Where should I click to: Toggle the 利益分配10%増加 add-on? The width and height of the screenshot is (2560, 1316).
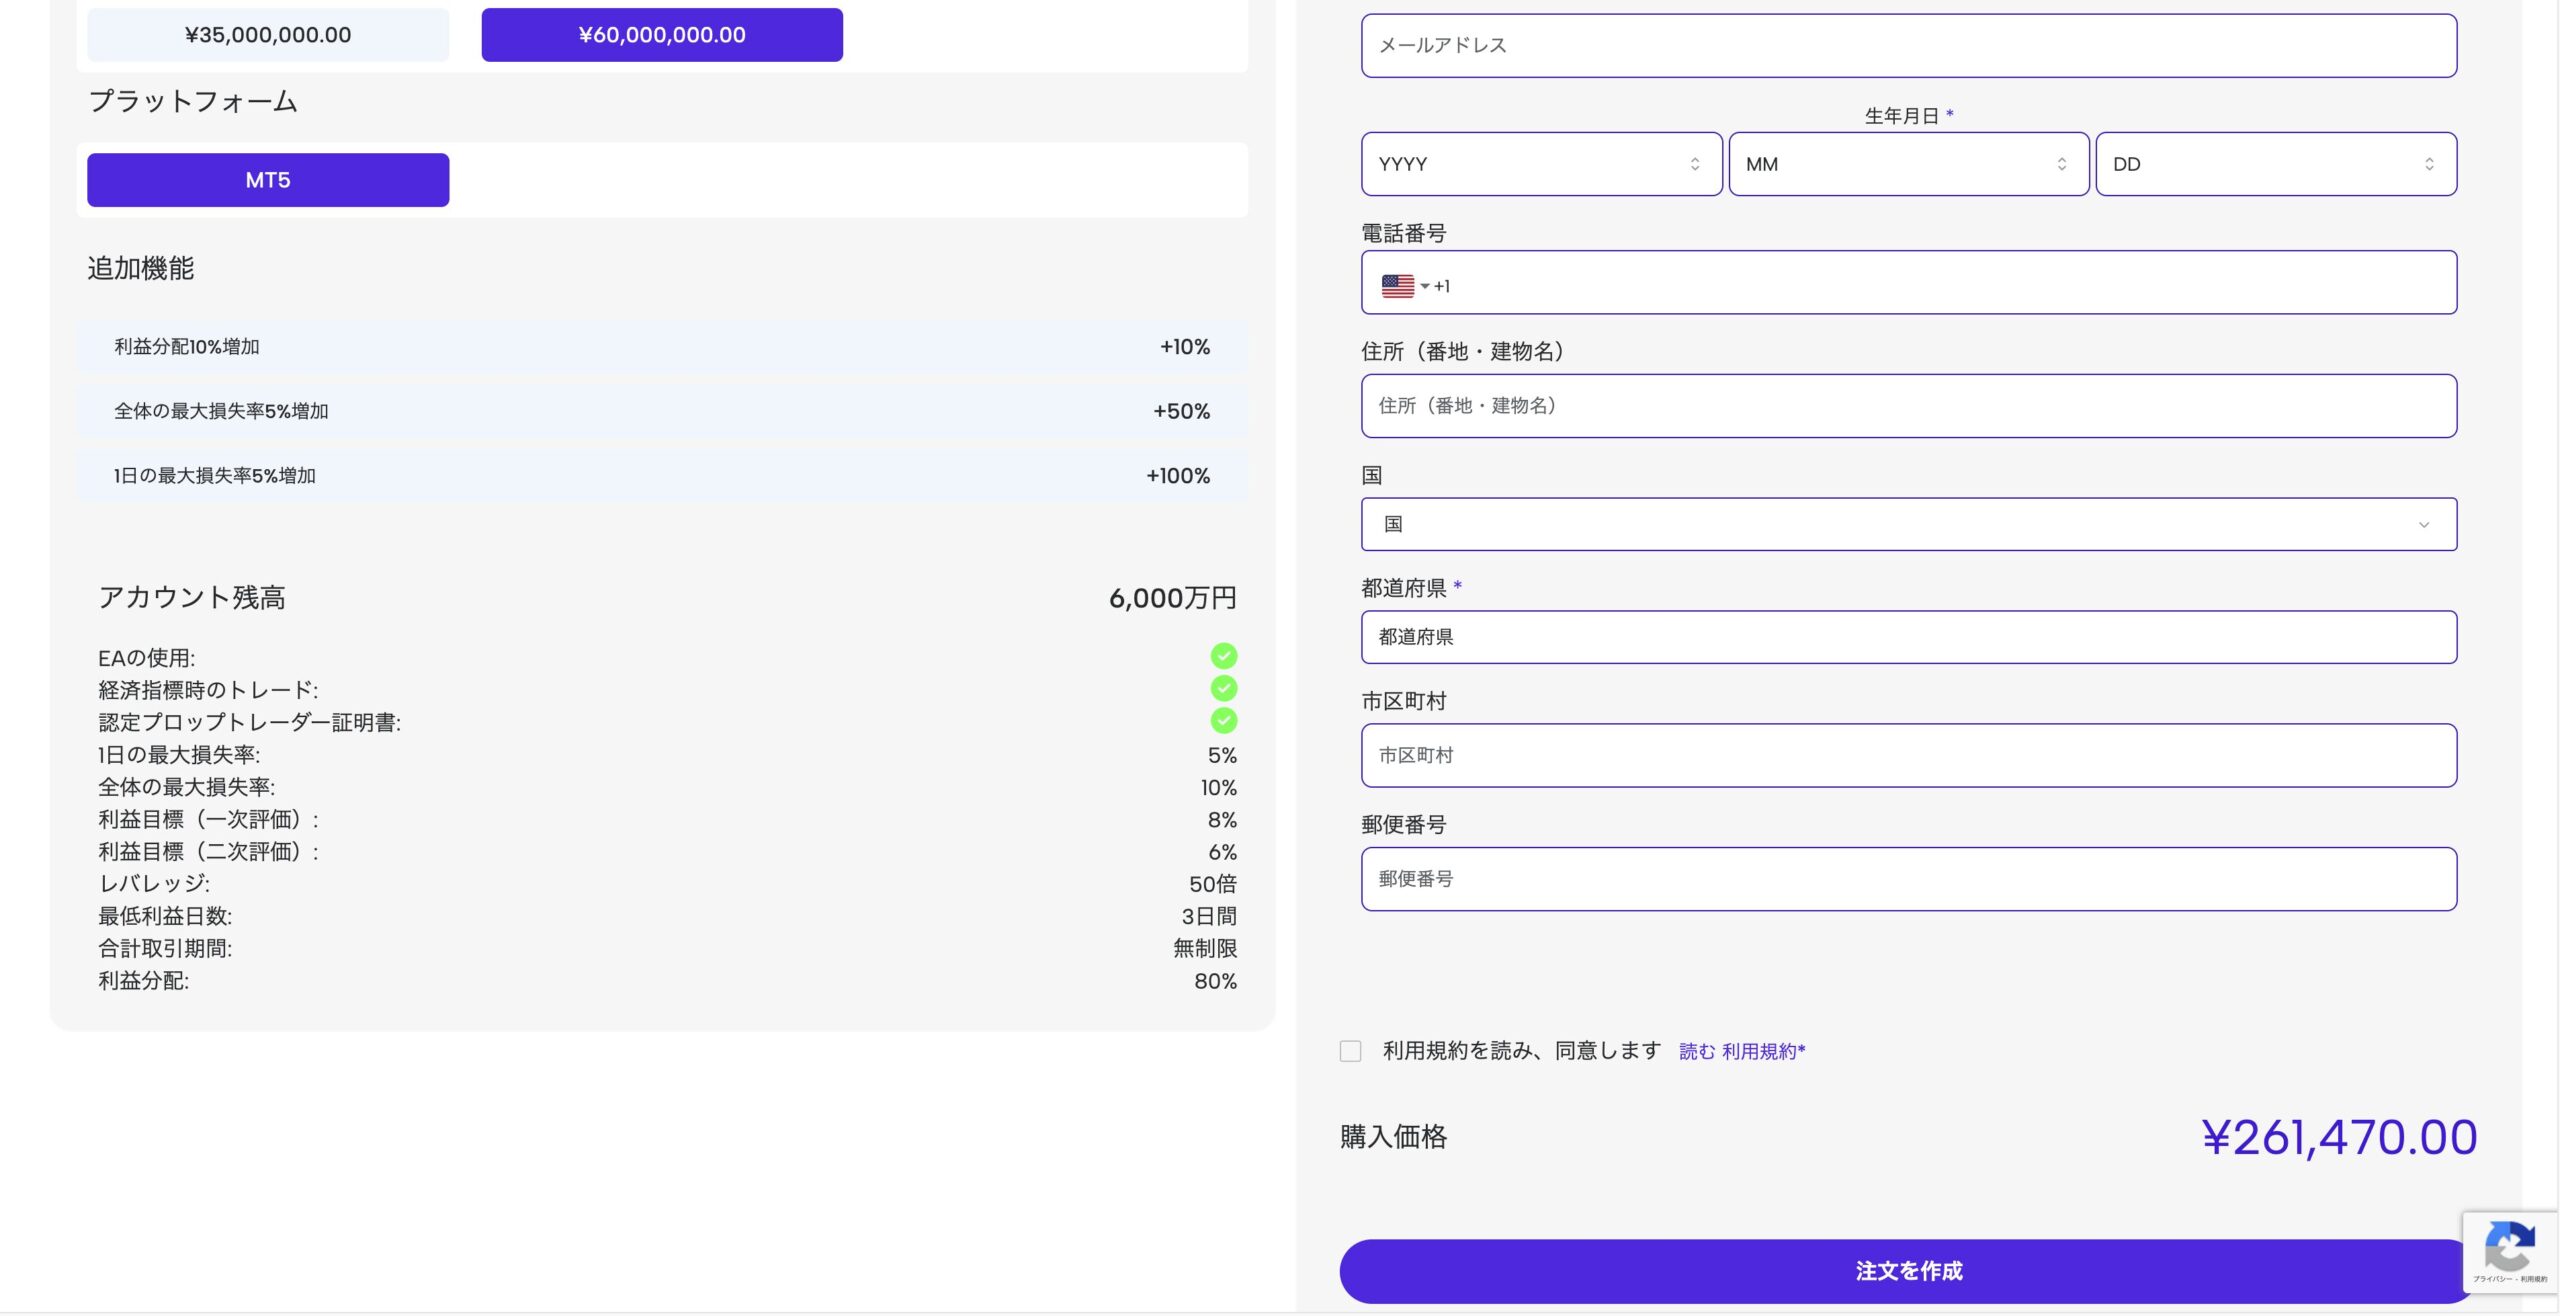click(x=661, y=347)
